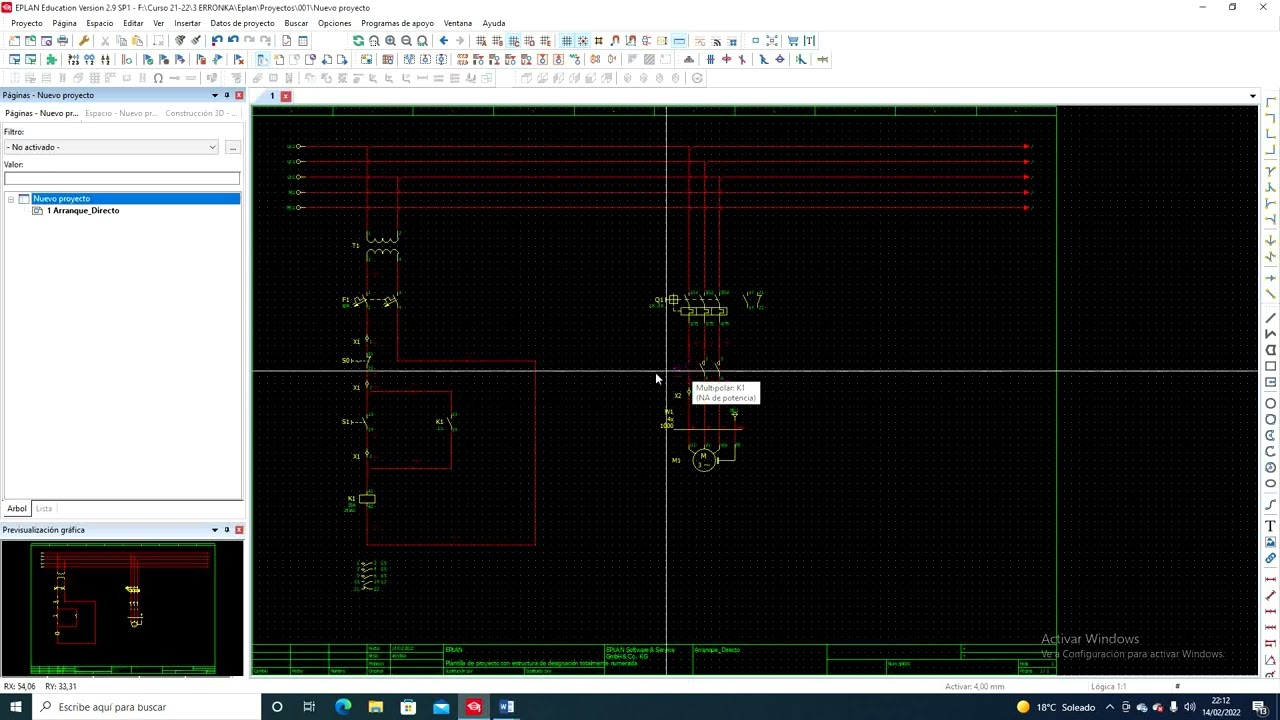Click the green puzzle piece macro icon
The width and height of the screenshot is (1280, 720).
point(51,59)
